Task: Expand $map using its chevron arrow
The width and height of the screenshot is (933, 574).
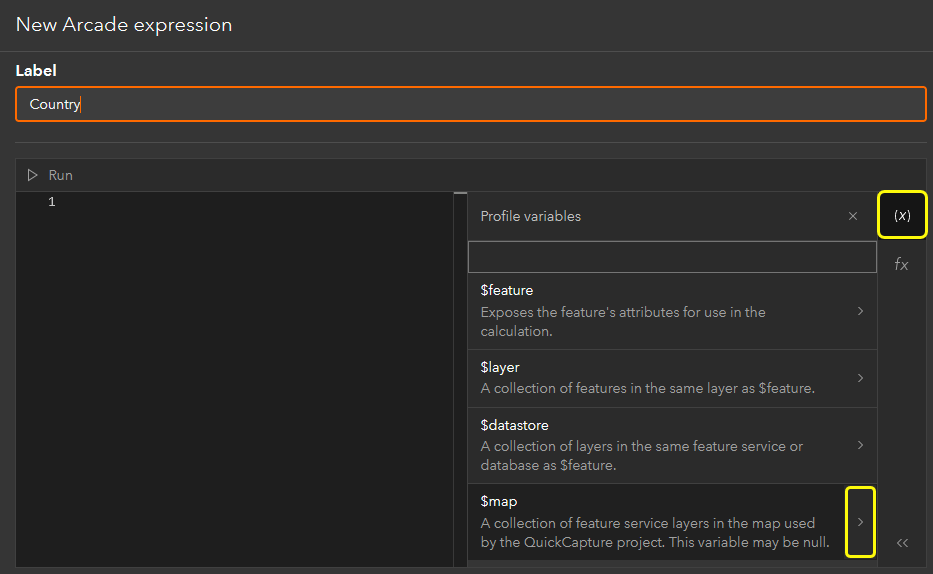Action: click(860, 522)
